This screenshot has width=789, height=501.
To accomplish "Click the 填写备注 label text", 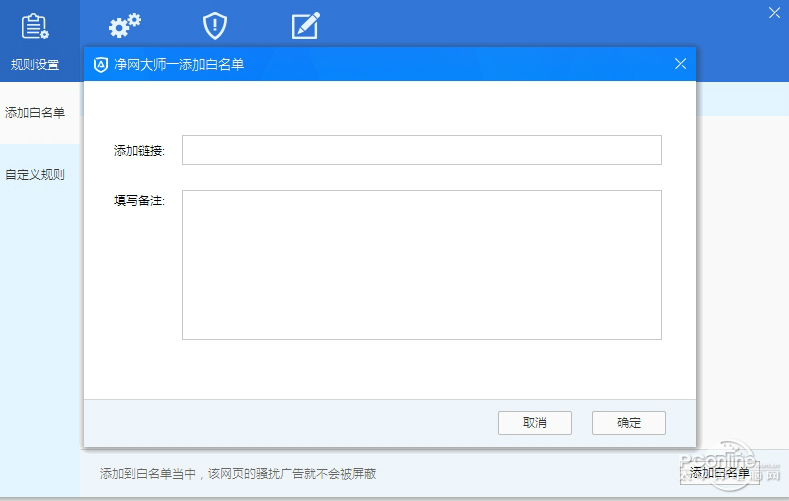I will tap(139, 201).
